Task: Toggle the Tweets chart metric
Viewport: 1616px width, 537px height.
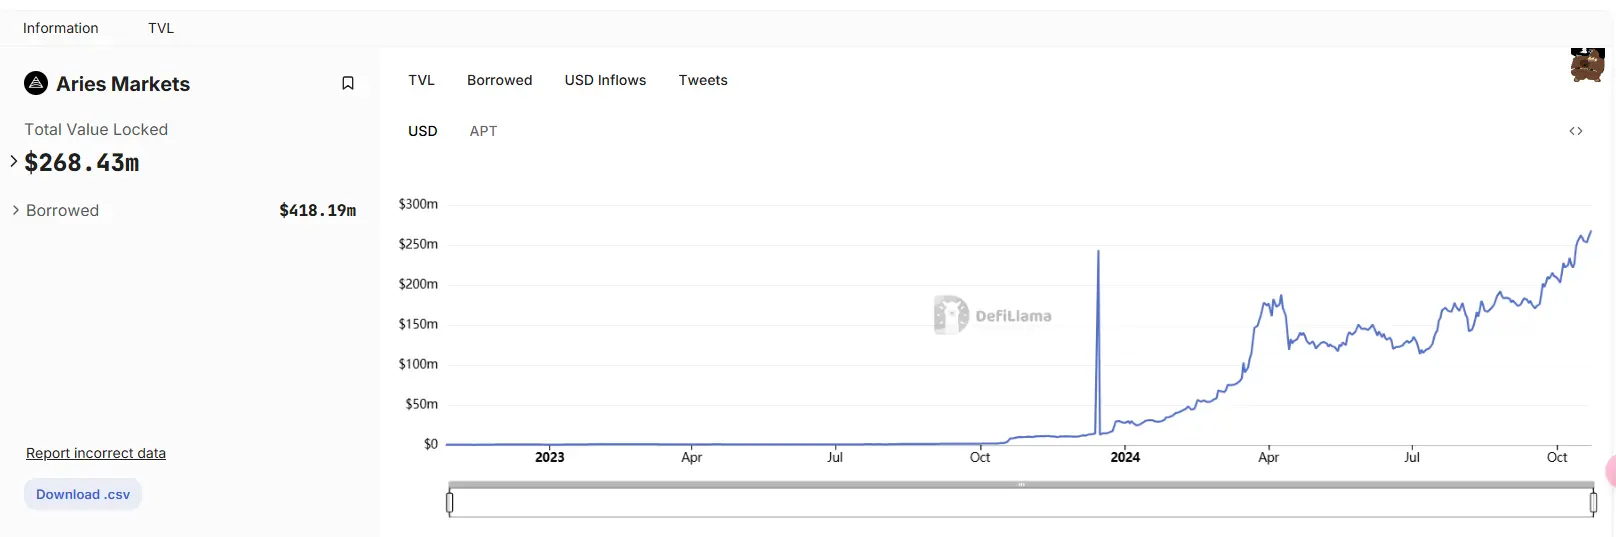Action: [x=703, y=80]
